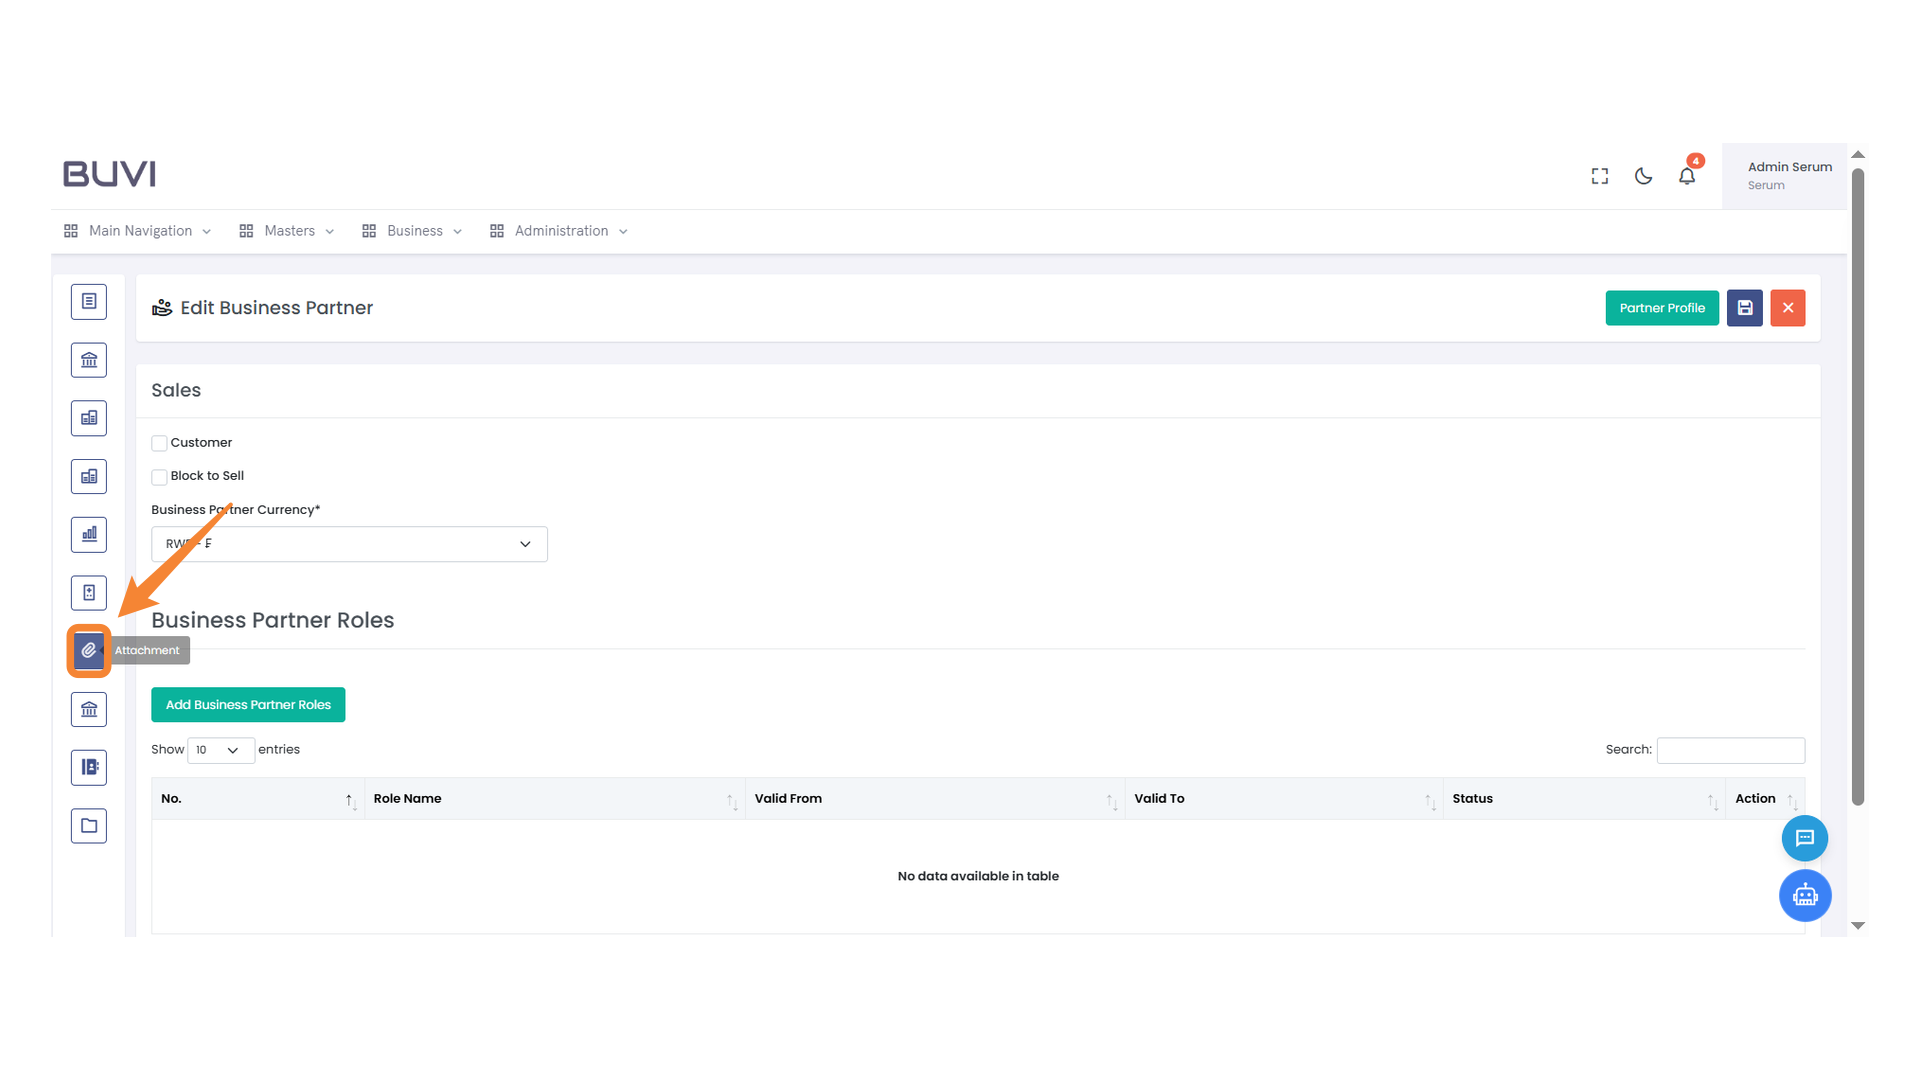Open the notification bell
1920x1080 pixels.
(x=1687, y=176)
